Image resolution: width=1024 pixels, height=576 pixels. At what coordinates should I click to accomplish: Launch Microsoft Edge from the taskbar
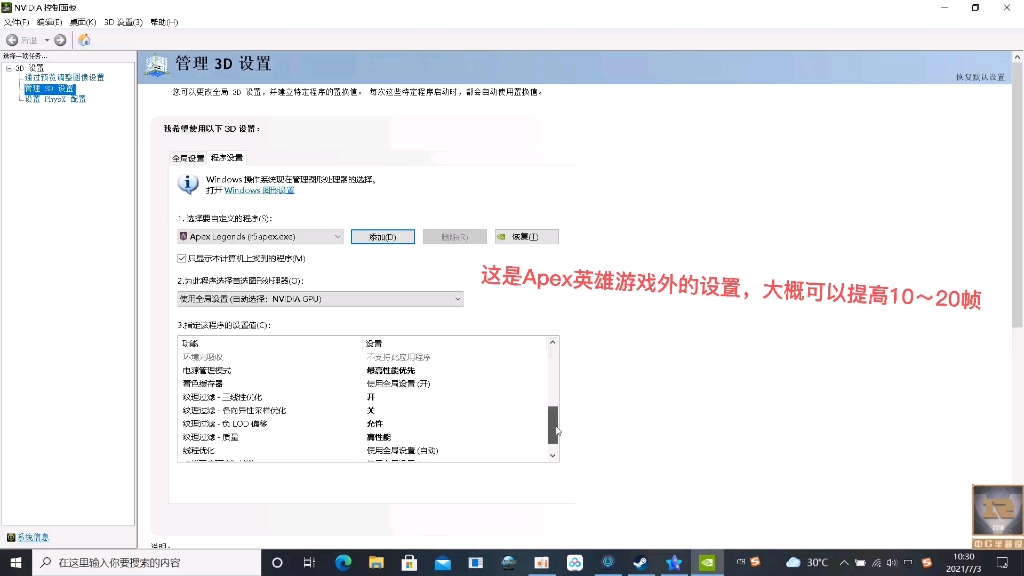tap(342, 562)
